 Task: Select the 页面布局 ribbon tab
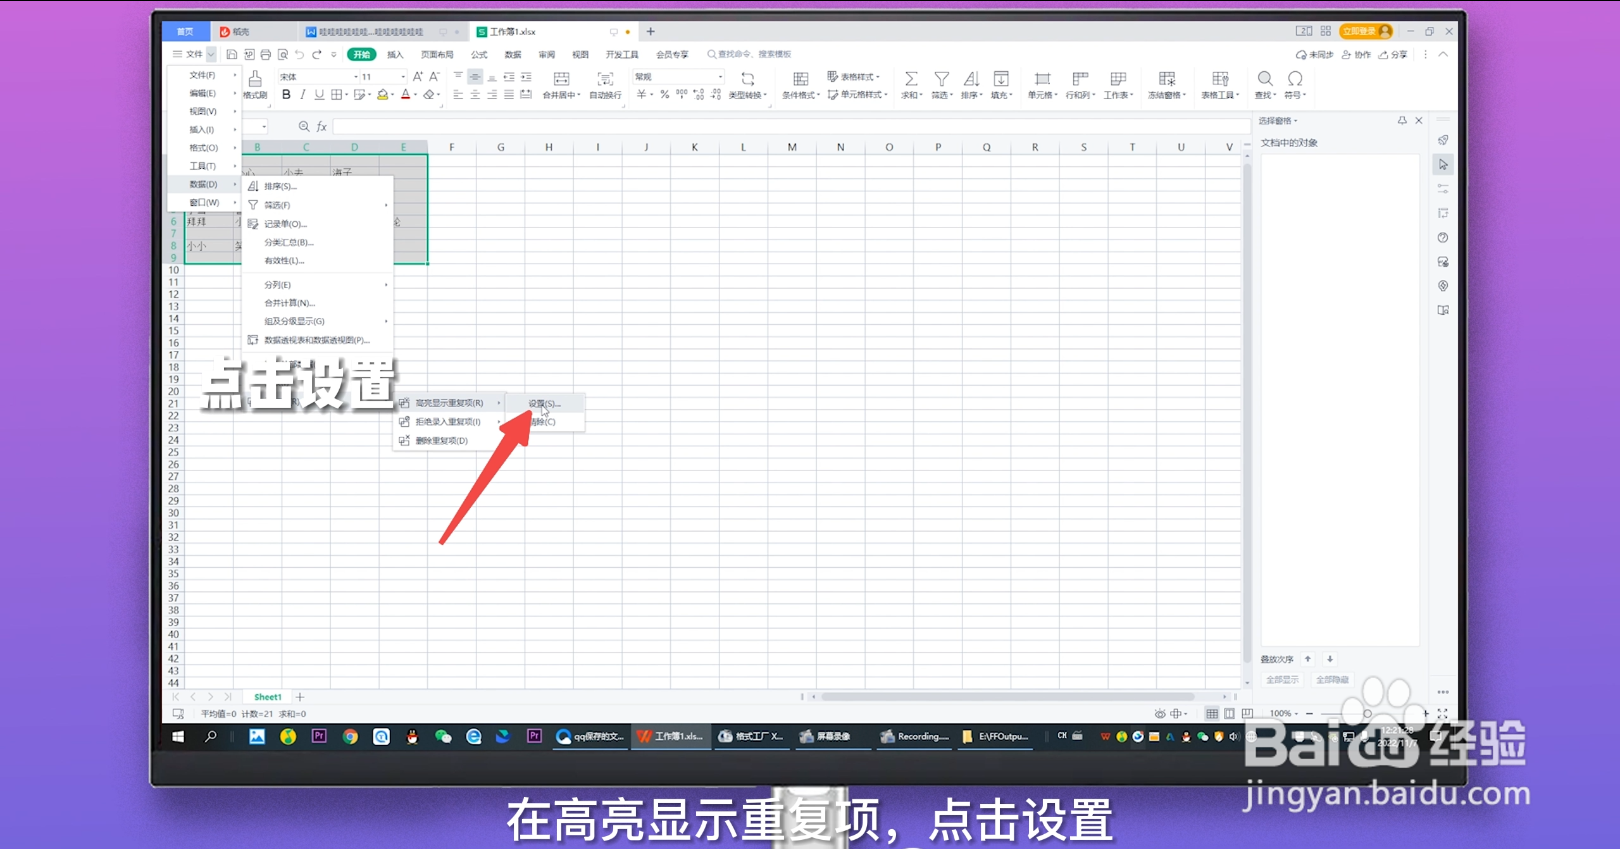[437, 54]
